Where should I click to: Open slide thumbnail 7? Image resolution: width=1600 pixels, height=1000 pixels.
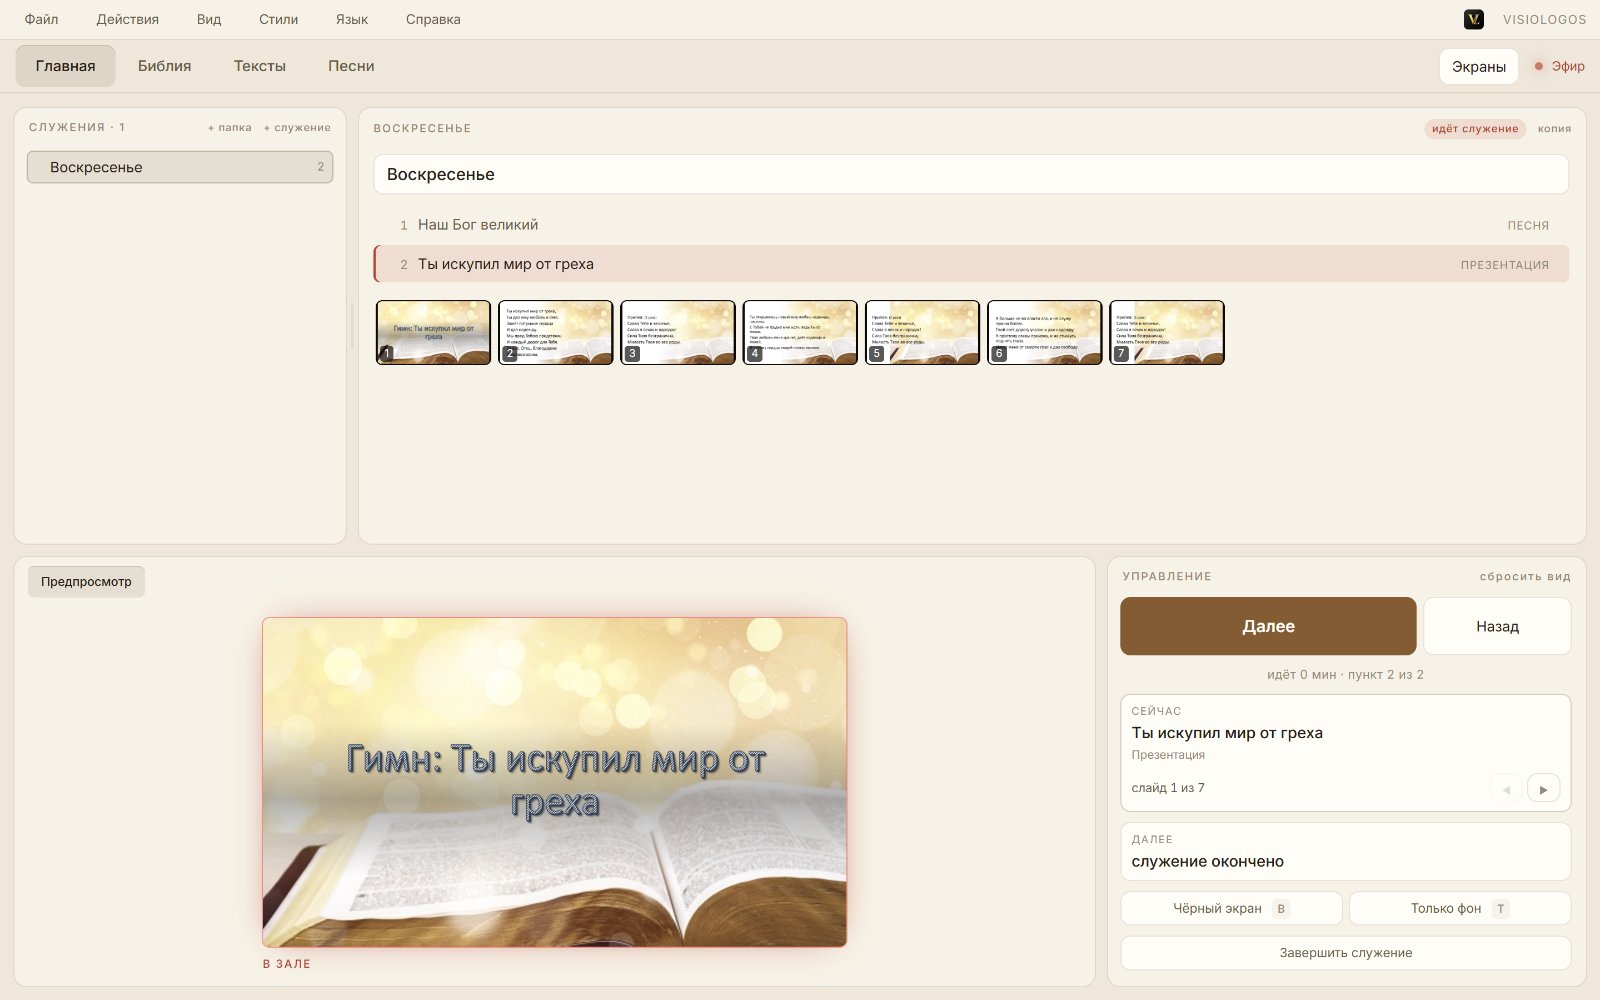click(1167, 333)
